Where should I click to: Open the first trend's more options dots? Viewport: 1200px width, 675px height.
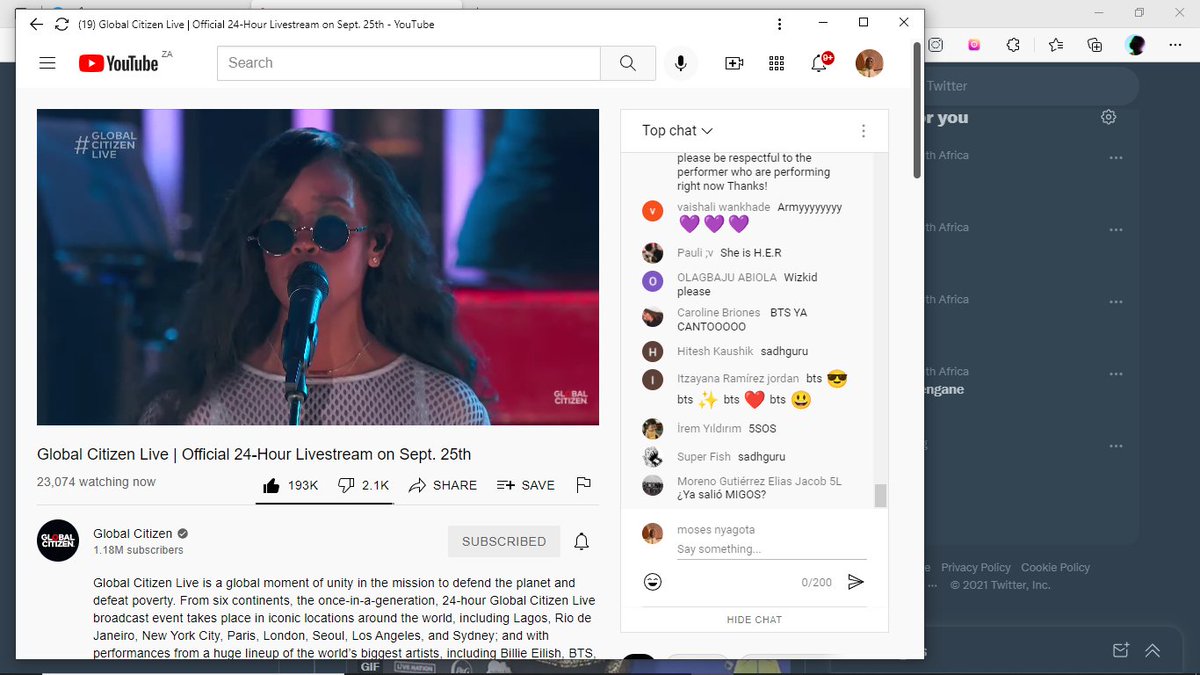coord(1116,159)
